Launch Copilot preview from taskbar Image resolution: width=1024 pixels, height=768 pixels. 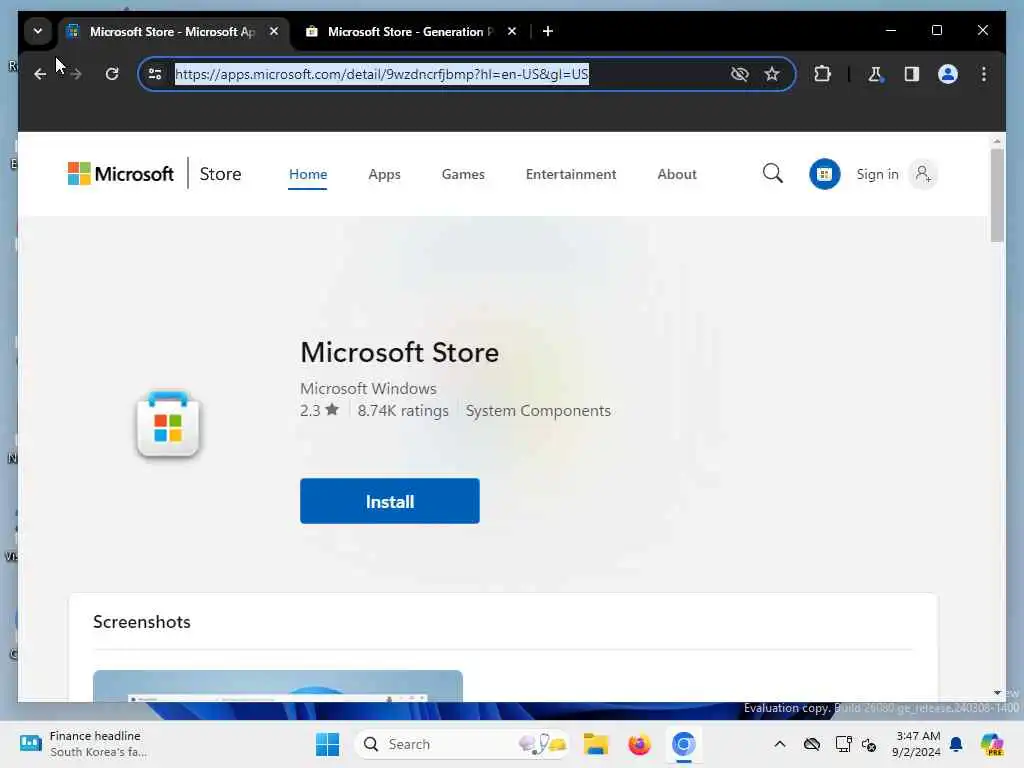click(992, 744)
